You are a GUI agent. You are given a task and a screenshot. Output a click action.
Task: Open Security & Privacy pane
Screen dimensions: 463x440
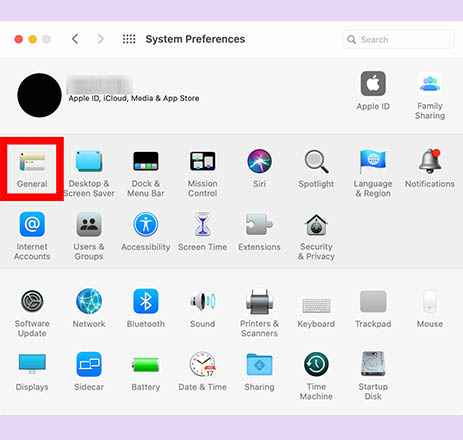[x=316, y=237]
